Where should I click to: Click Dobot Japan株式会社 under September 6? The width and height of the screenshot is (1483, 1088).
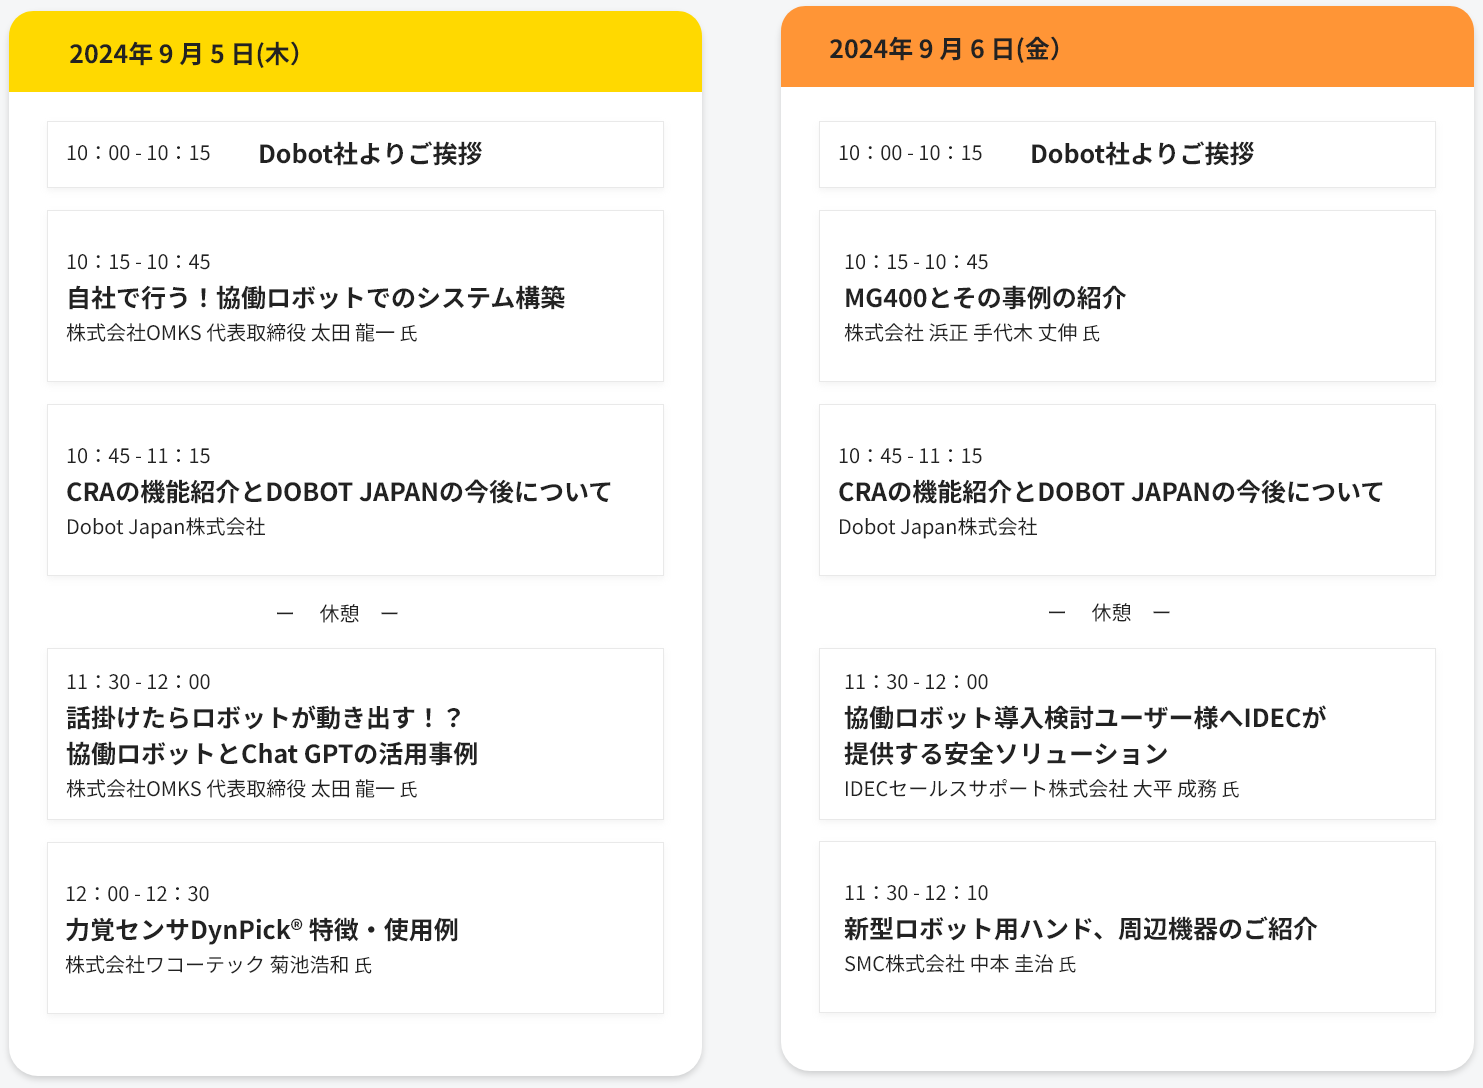(938, 527)
